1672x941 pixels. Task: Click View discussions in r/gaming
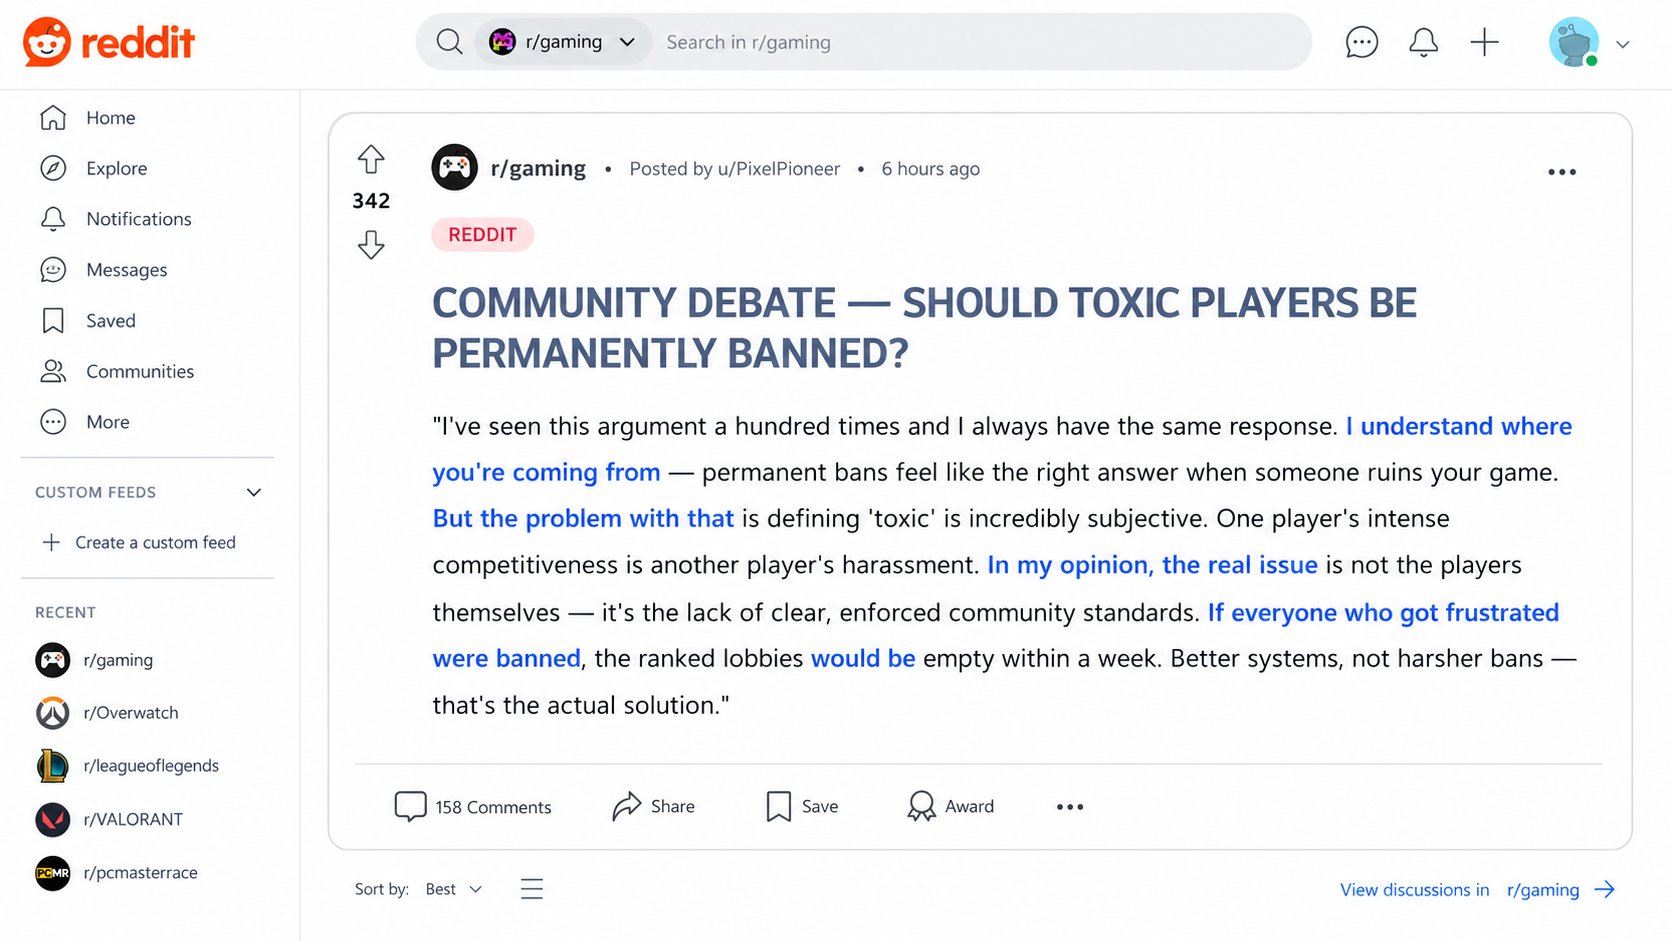pyautogui.click(x=1477, y=890)
